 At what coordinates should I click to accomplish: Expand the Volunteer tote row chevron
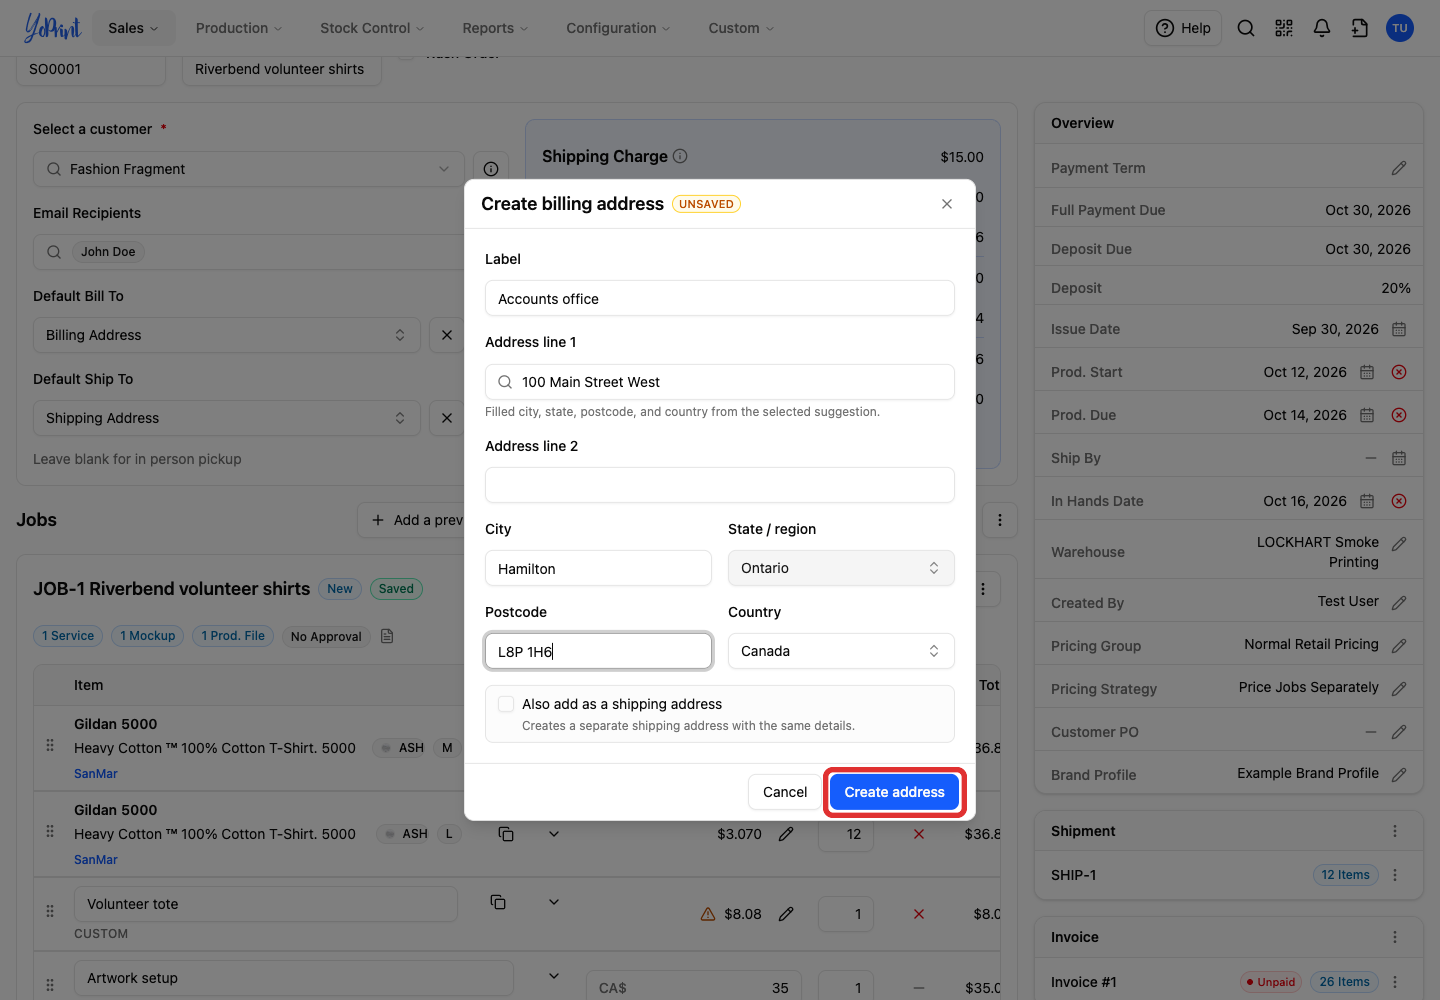click(554, 902)
